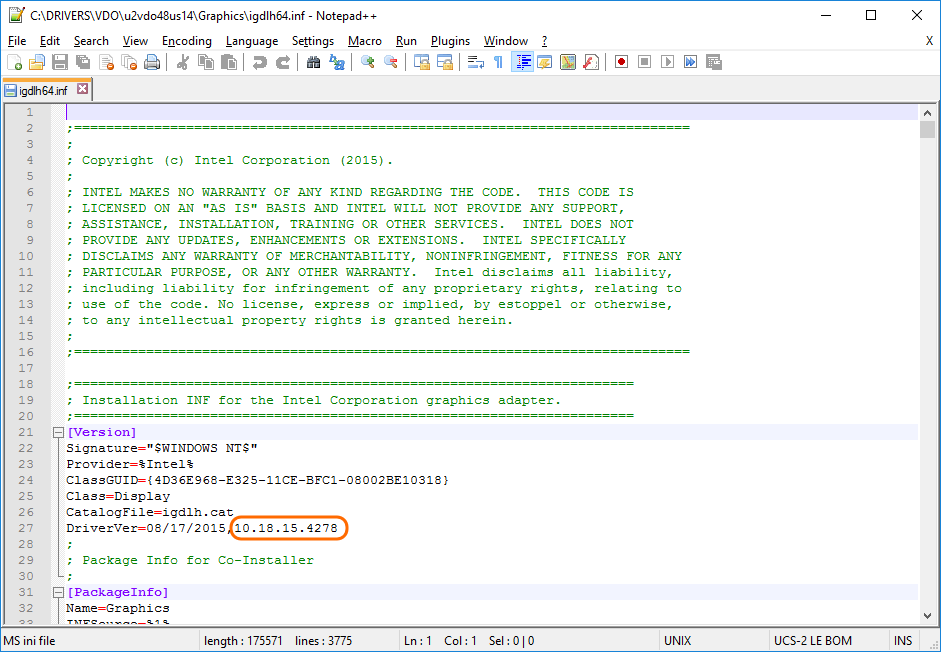Toggle the Indent guide button
Image resolution: width=941 pixels, height=652 pixels.
click(x=522, y=62)
